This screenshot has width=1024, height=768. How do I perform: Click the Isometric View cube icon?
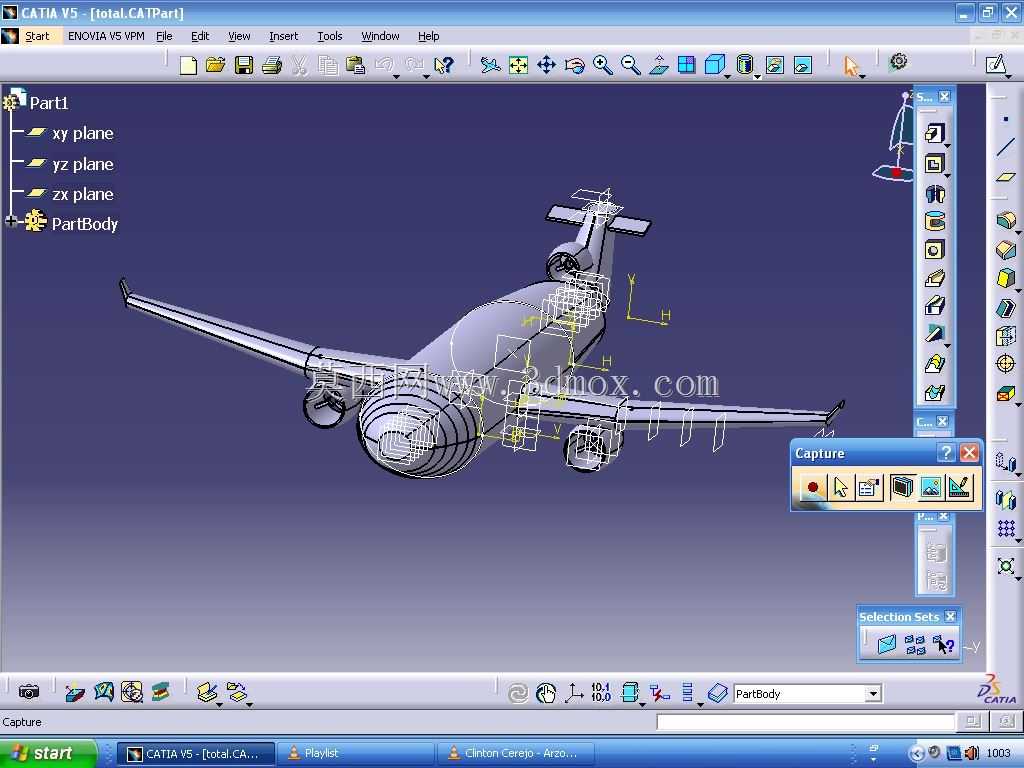click(716, 65)
